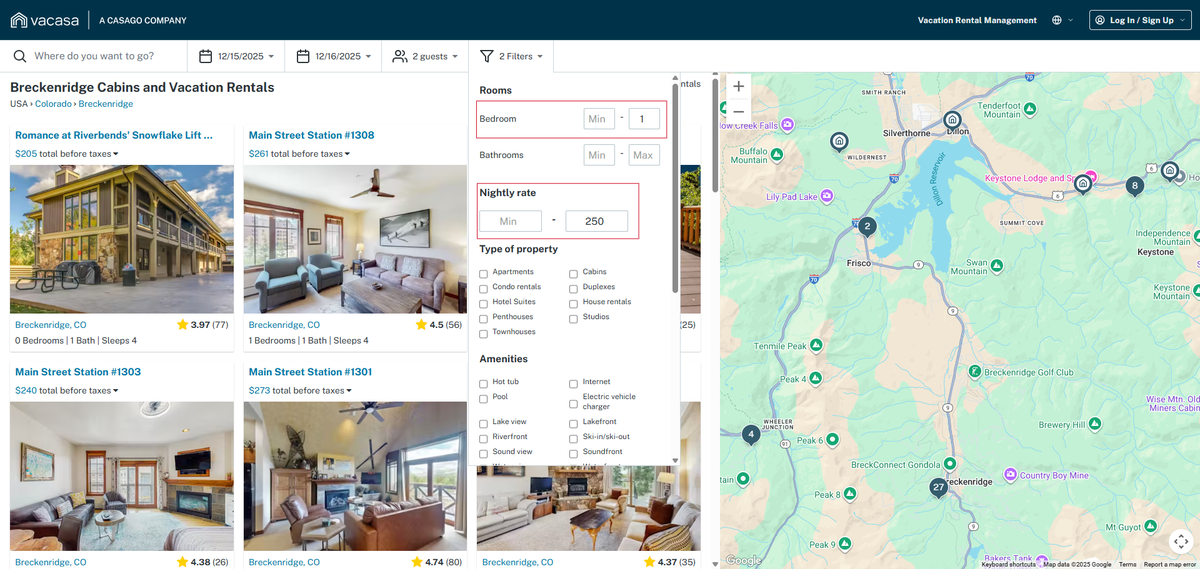Viewport: 1200px width, 569px height.
Task: Zoom in on the map
Action: (x=738, y=87)
